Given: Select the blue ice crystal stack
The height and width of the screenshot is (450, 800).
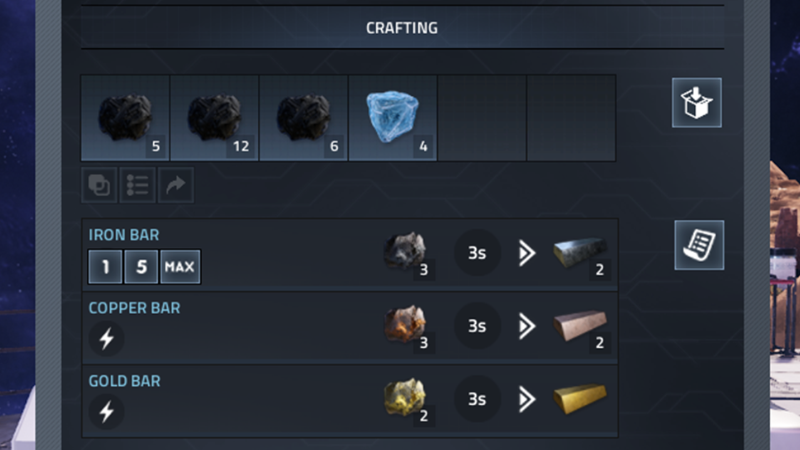Looking at the screenshot, I should (x=393, y=118).
